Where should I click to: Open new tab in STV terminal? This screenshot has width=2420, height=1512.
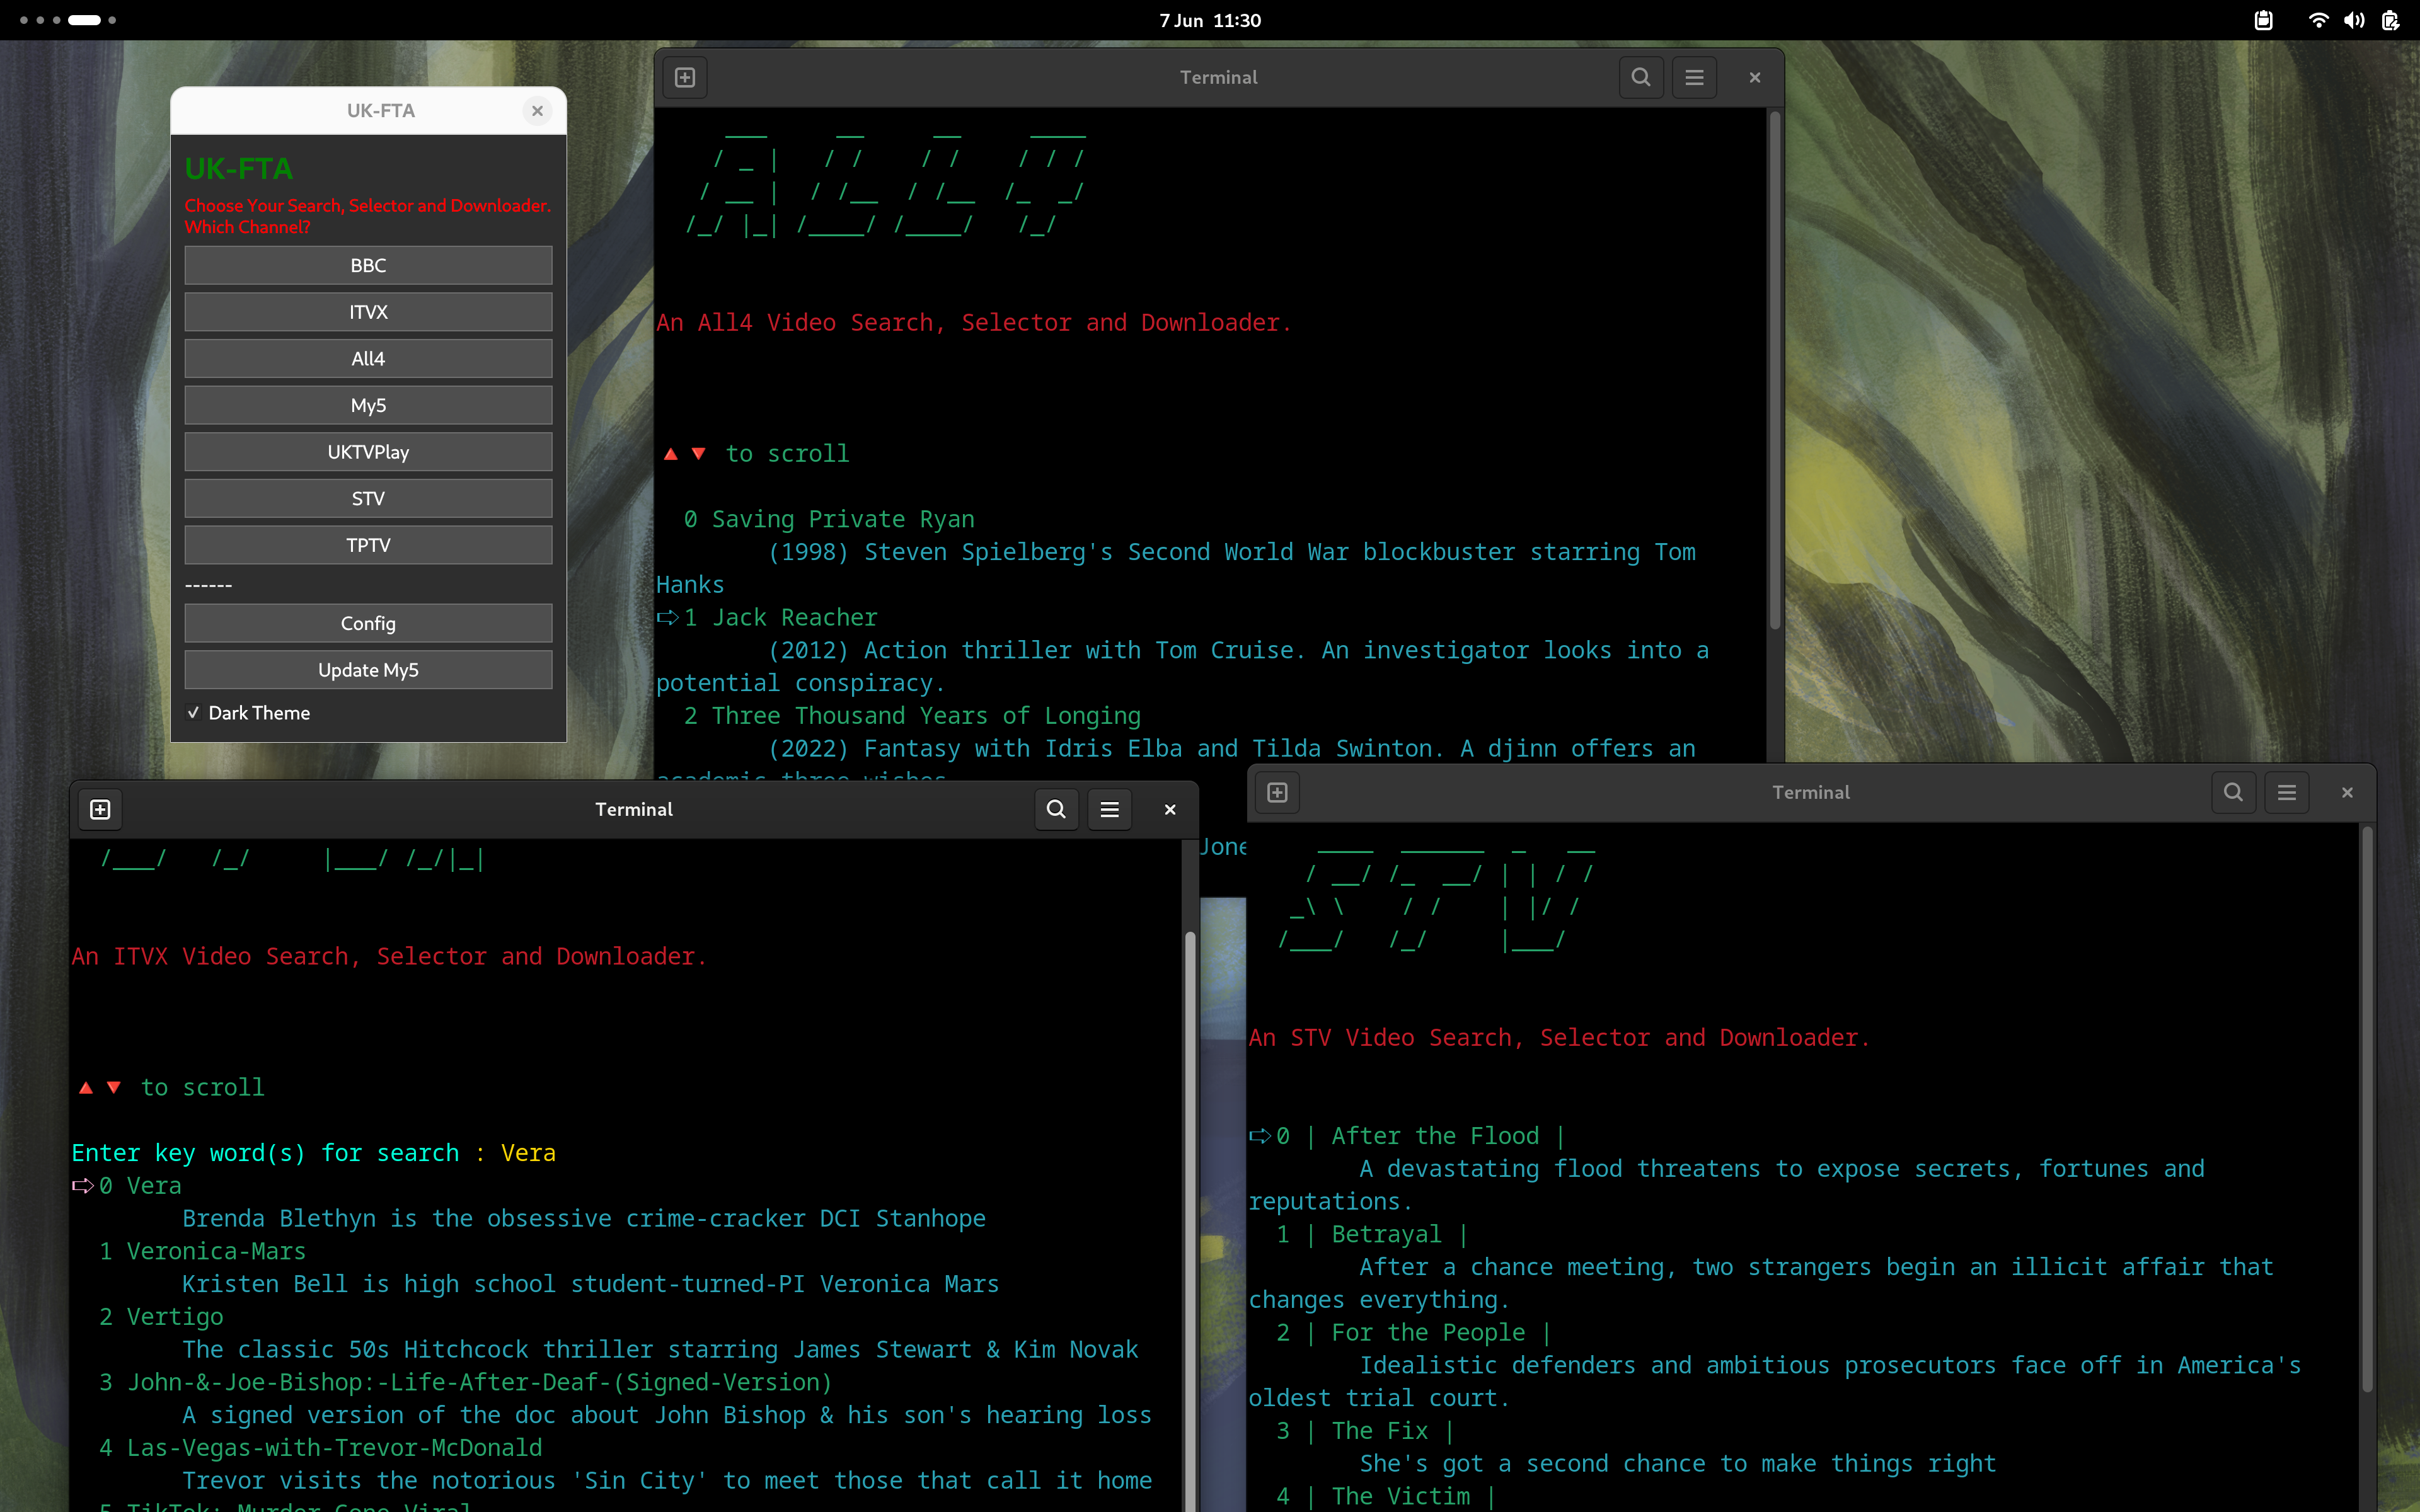(1277, 792)
